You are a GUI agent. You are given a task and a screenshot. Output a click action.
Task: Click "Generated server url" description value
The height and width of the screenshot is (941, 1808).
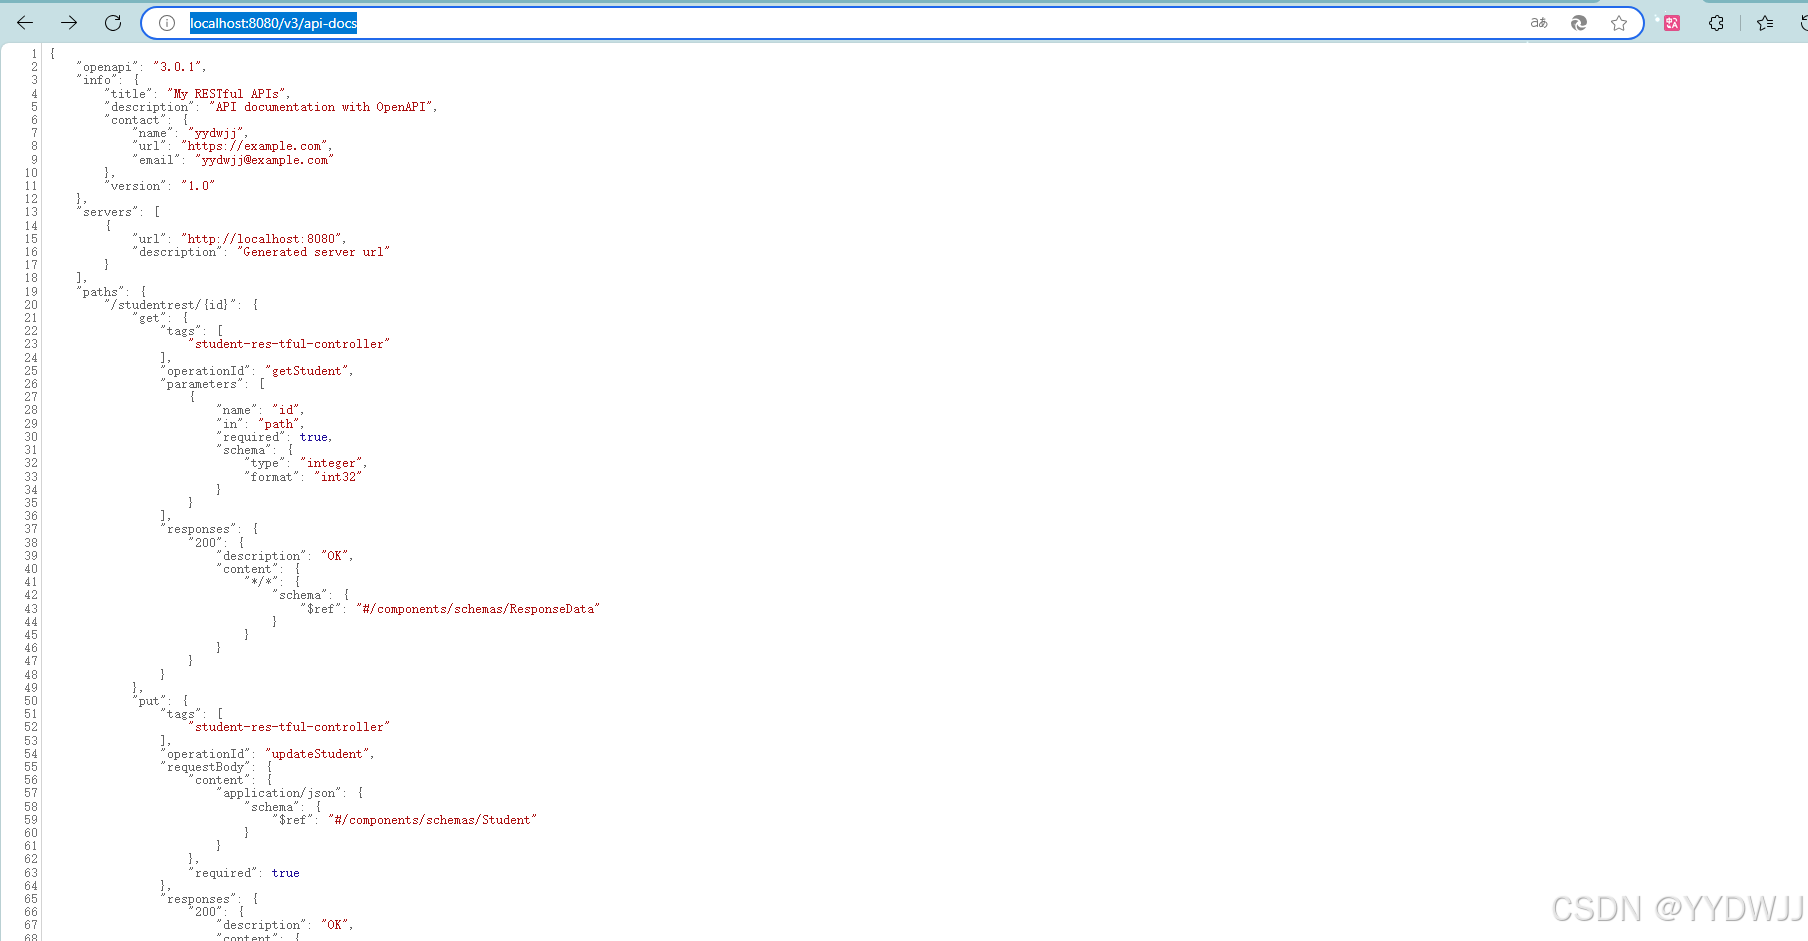tap(313, 252)
